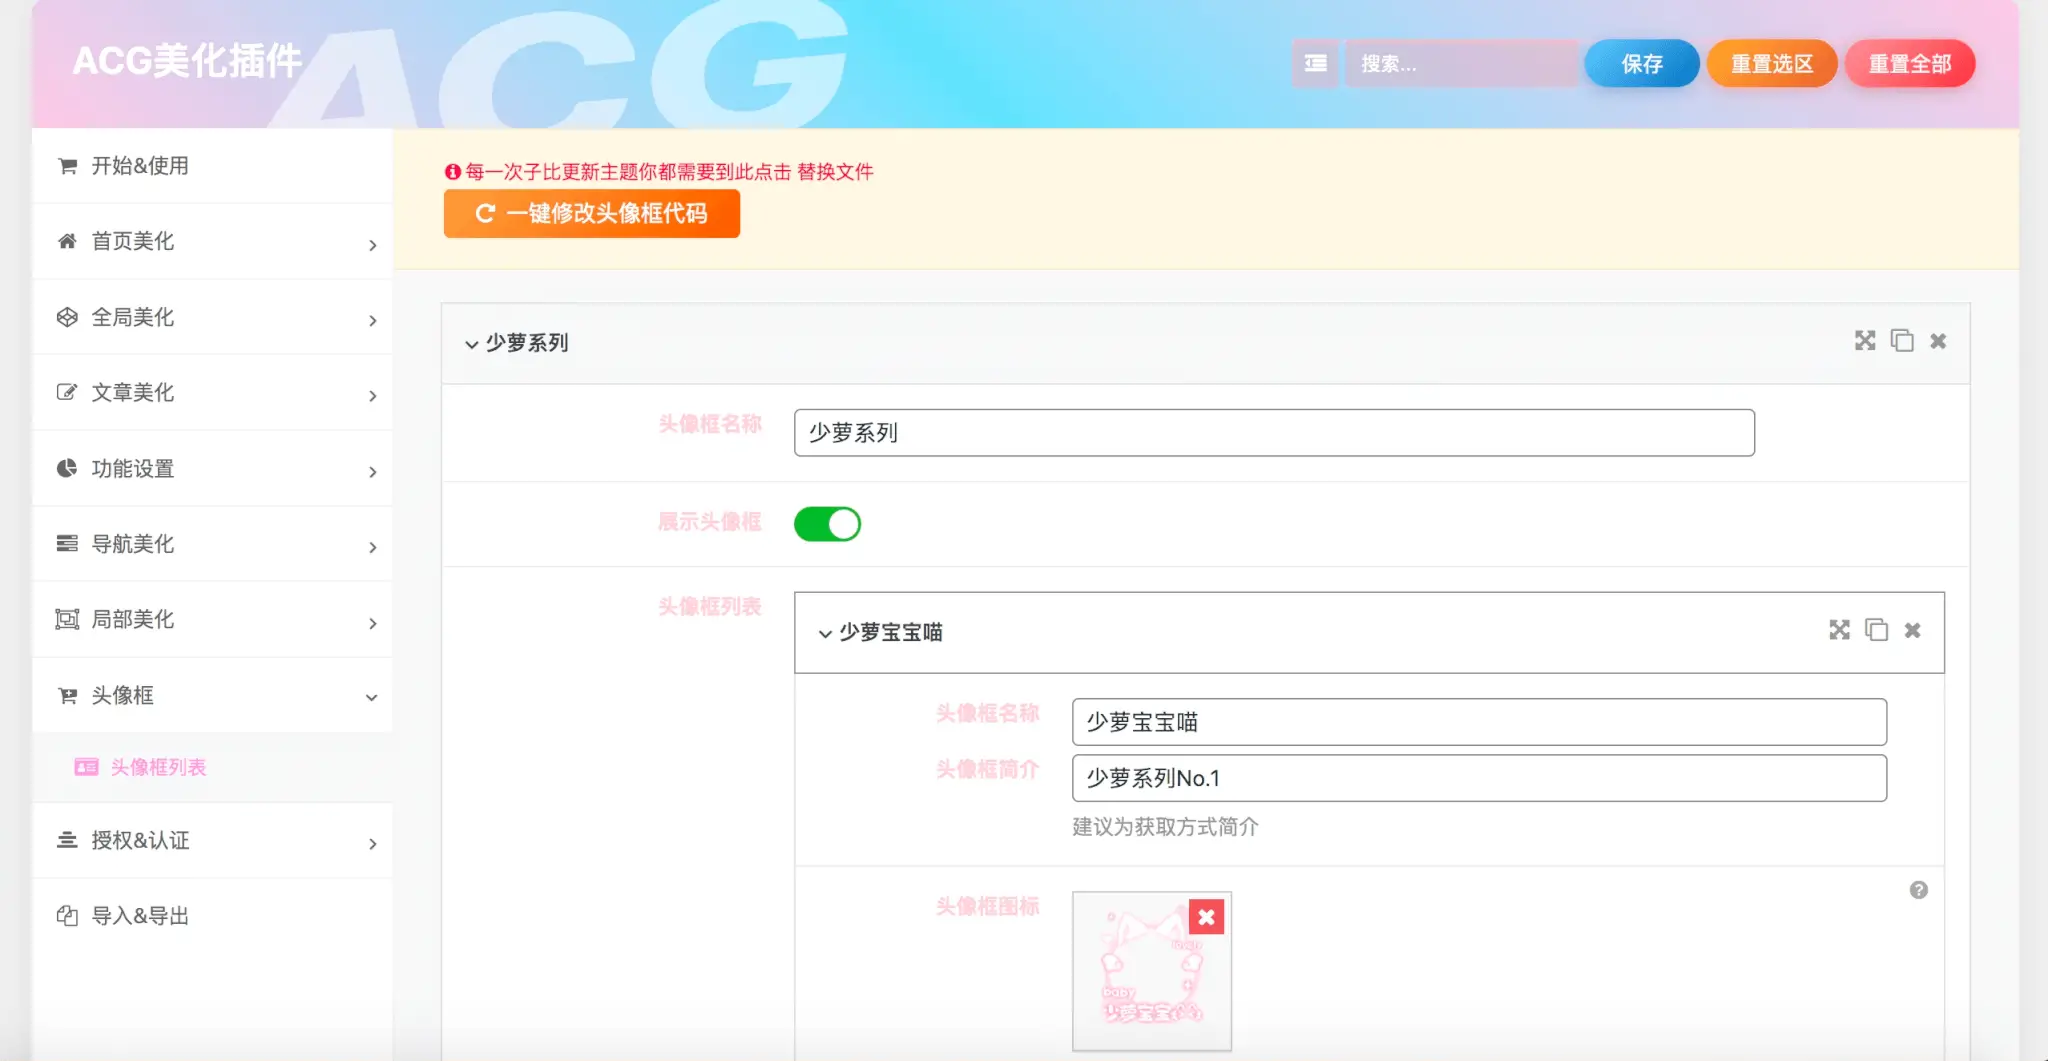Disable the 展示头像框 toggle
Viewport: 2048px width, 1061px height.
tap(827, 523)
